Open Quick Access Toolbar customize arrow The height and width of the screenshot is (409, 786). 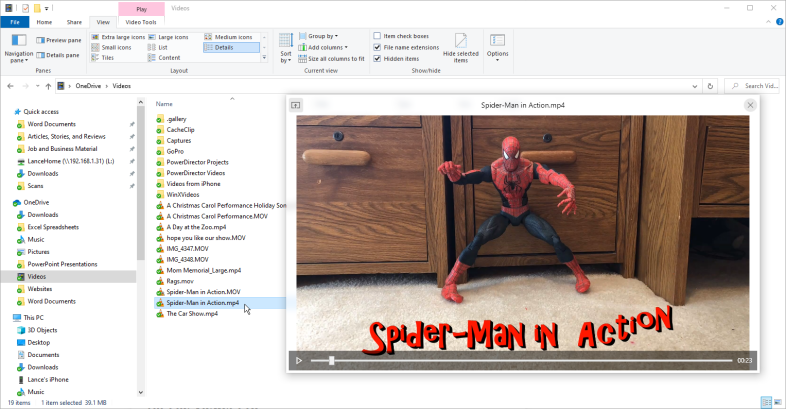click(x=47, y=9)
